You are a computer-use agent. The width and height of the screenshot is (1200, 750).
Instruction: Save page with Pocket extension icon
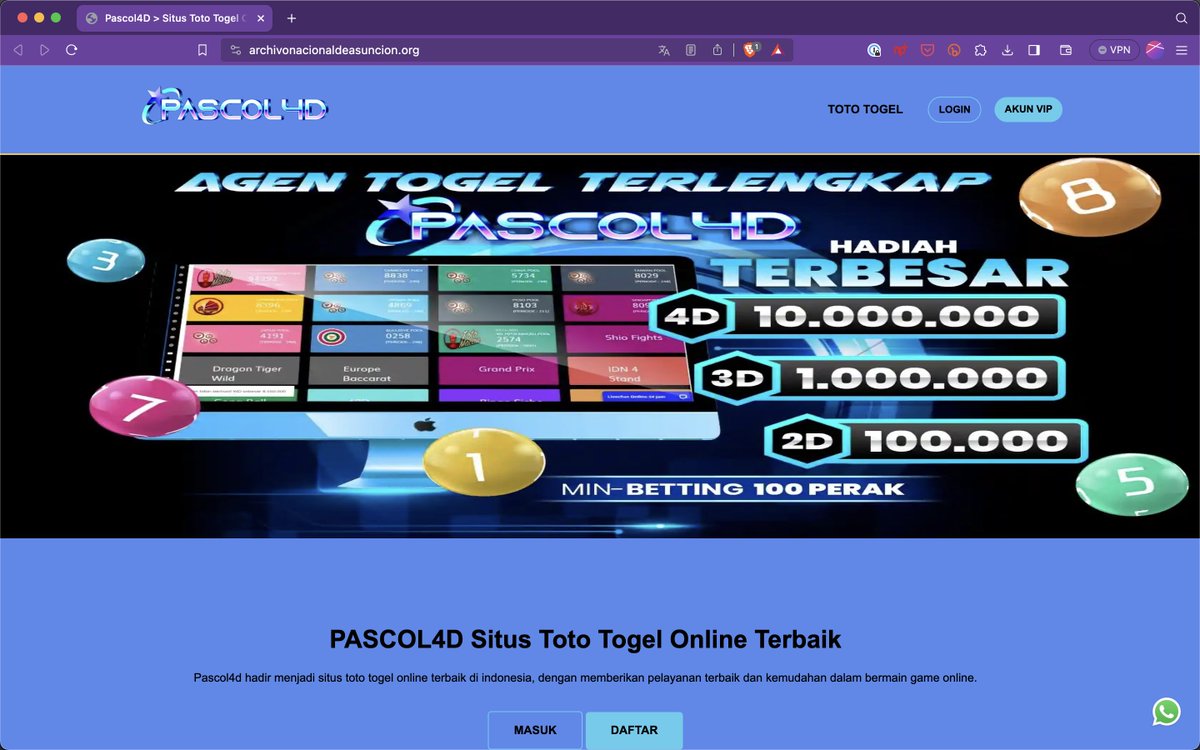927,50
